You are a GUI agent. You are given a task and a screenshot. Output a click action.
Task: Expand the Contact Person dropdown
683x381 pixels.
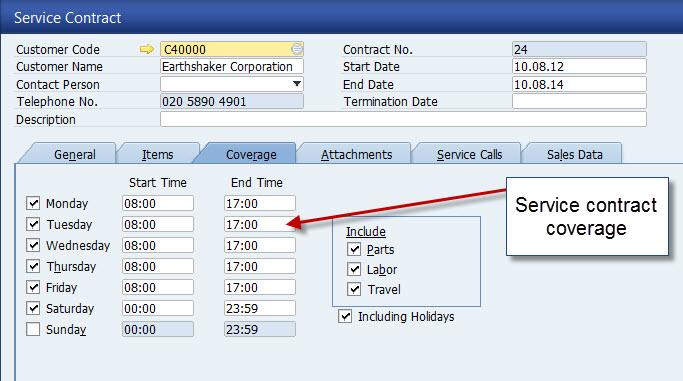coord(297,84)
